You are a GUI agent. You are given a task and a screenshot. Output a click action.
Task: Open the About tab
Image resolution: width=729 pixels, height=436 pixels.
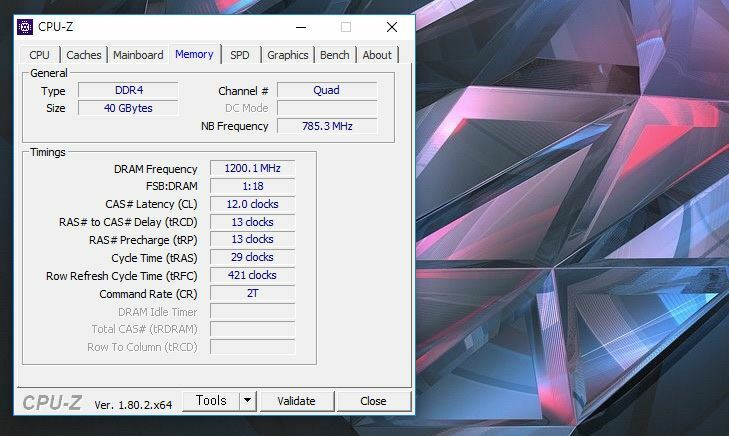[377, 55]
